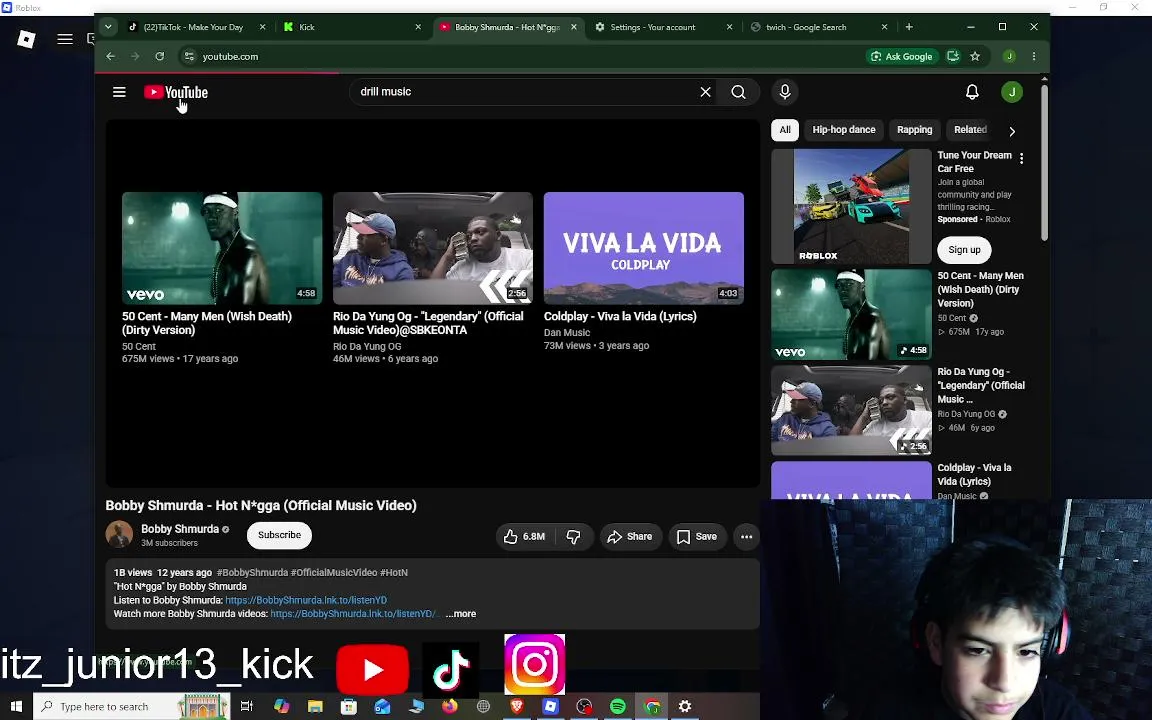Open the more actions ellipsis under the video
Viewport: 1152px width, 720px height.
[746, 536]
